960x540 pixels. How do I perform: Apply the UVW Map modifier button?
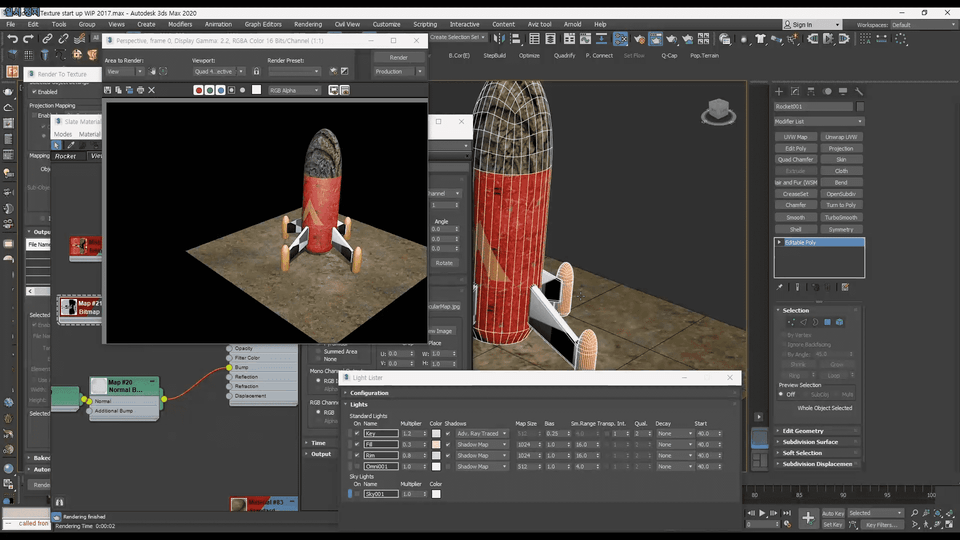[x=795, y=137]
